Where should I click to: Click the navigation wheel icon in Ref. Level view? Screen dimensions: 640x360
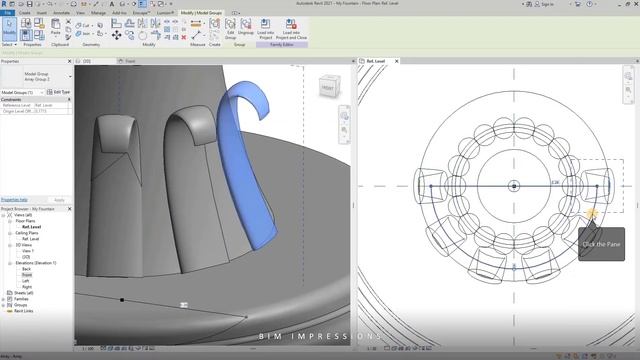click(628, 76)
